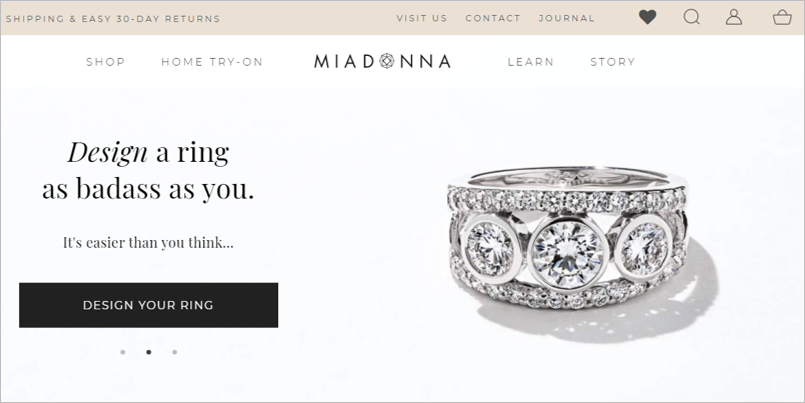Go to the Visit Us link
This screenshot has height=403, width=805.
tap(421, 18)
